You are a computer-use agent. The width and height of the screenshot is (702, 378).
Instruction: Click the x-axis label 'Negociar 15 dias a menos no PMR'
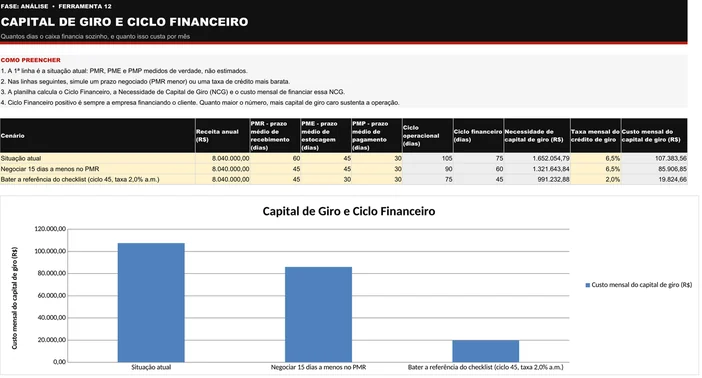tap(318, 367)
